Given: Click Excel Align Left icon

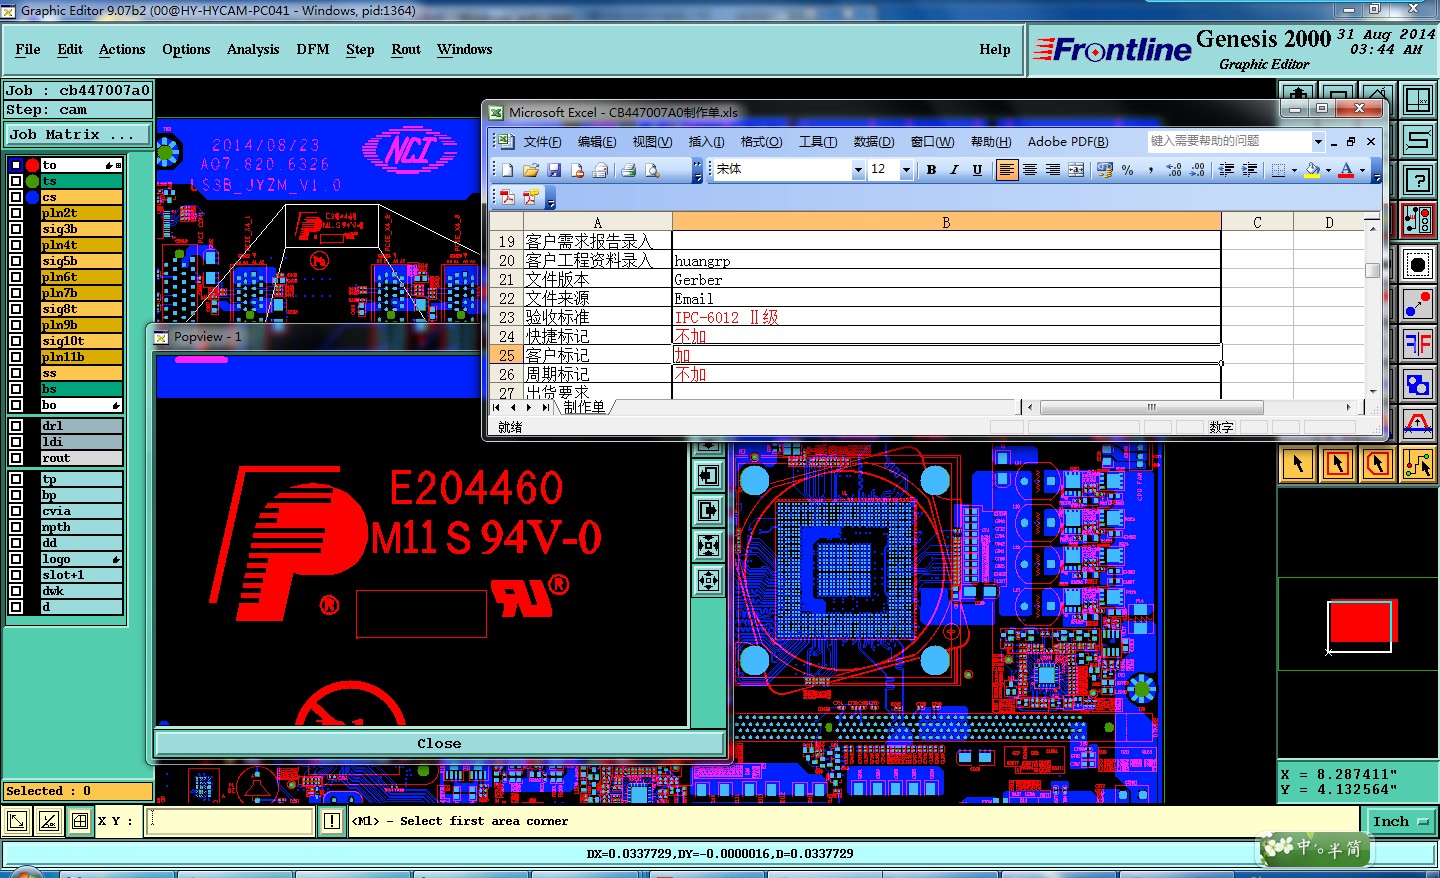Looking at the screenshot, I should click(x=1007, y=170).
